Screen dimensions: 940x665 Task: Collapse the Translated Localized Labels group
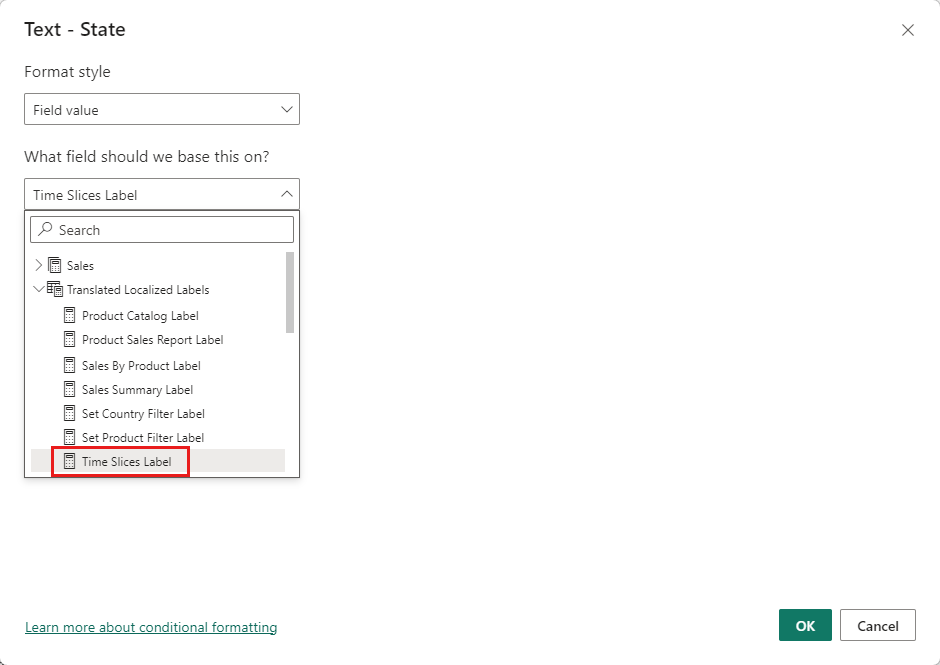38,289
